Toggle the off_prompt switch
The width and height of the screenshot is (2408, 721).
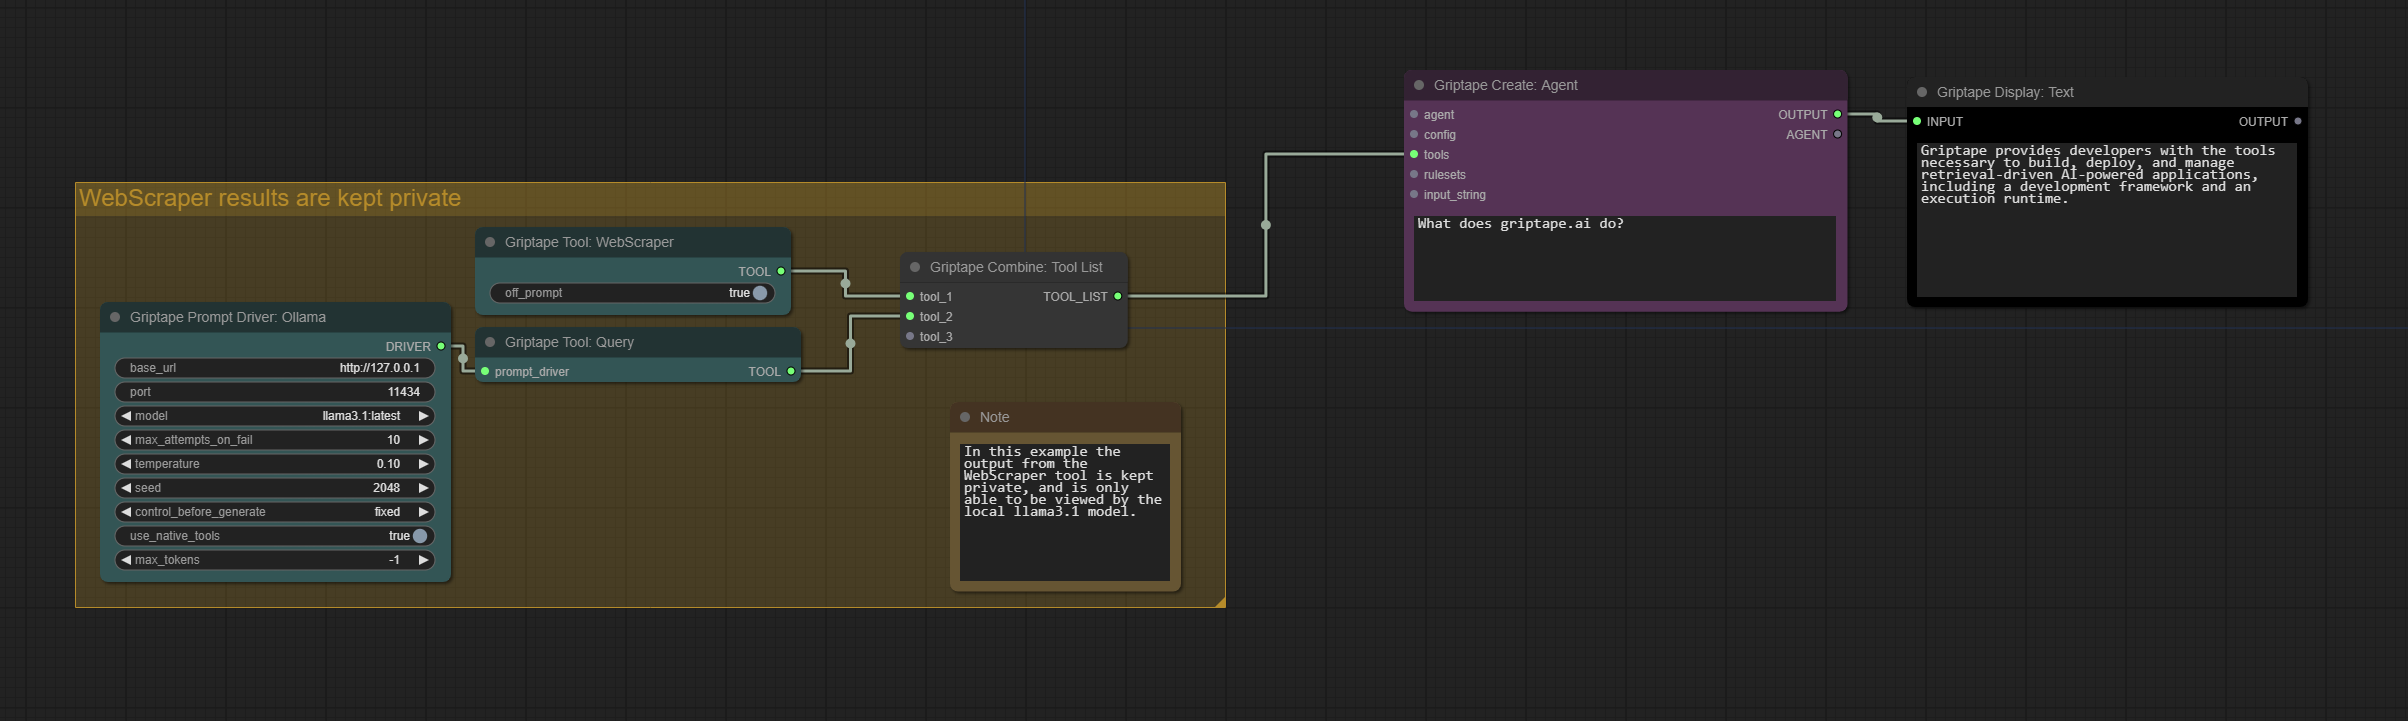[760, 293]
